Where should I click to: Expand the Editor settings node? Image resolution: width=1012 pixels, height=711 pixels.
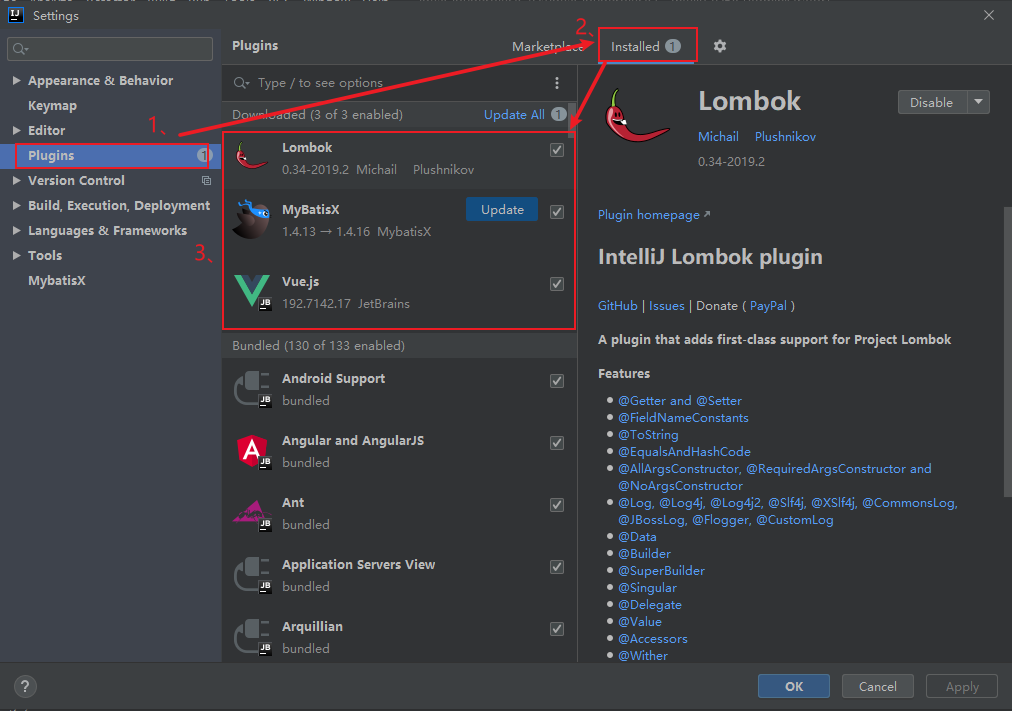click(16, 130)
